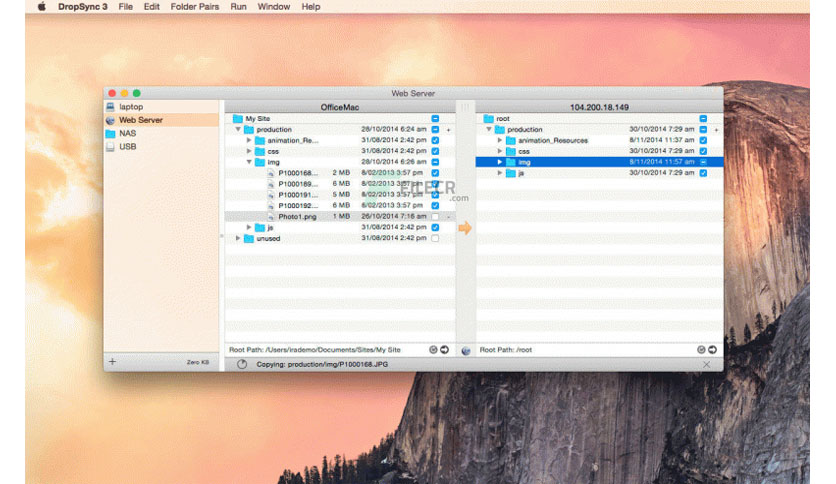Click the NAS folder icon in sidebar
Screen dimensions: 836x484
110,133
